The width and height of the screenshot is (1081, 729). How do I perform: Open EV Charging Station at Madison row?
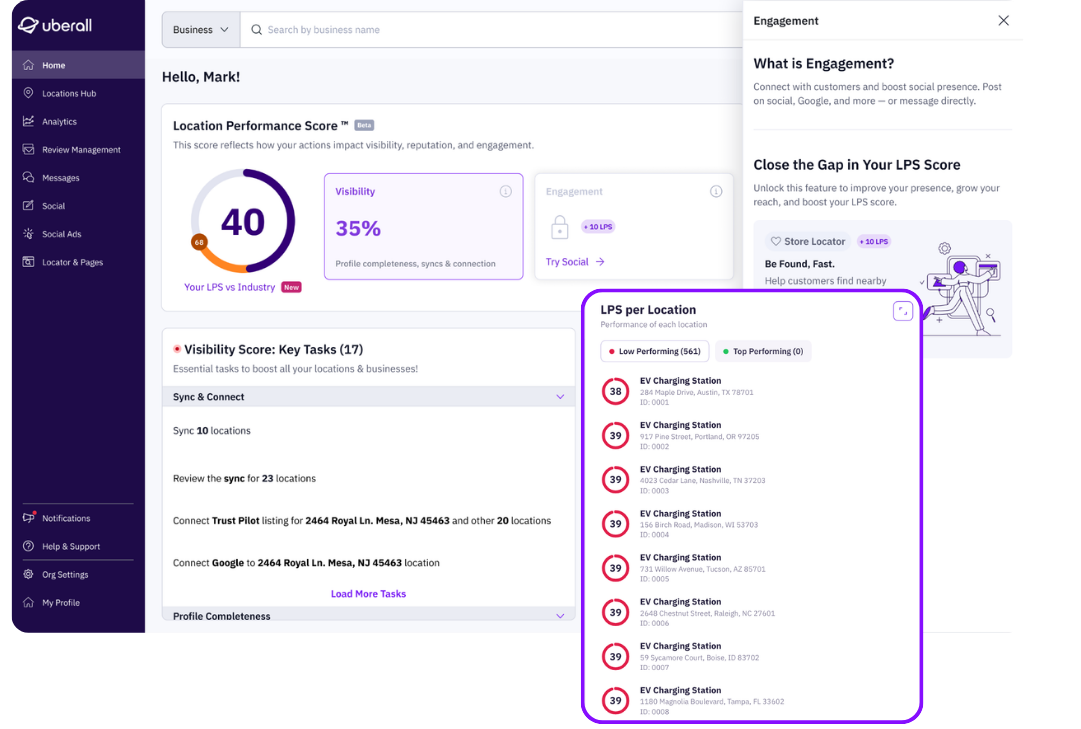(751, 523)
